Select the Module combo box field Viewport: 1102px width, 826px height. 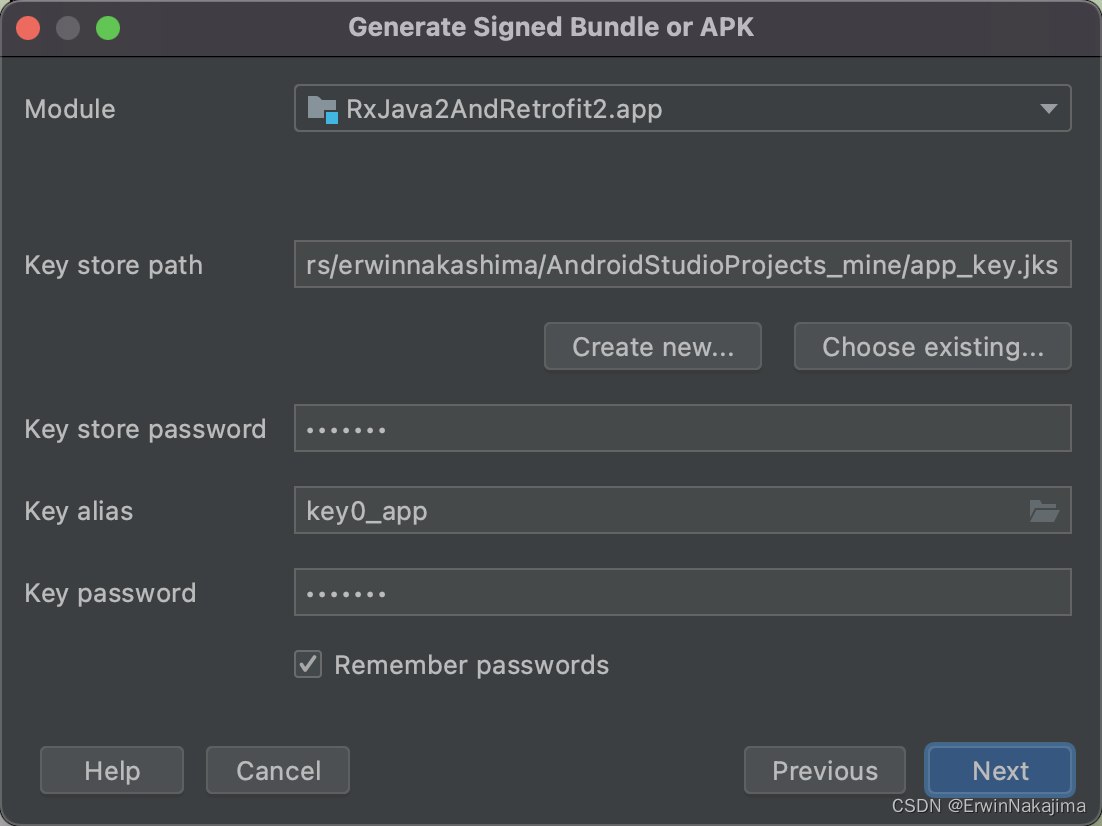click(683, 108)
